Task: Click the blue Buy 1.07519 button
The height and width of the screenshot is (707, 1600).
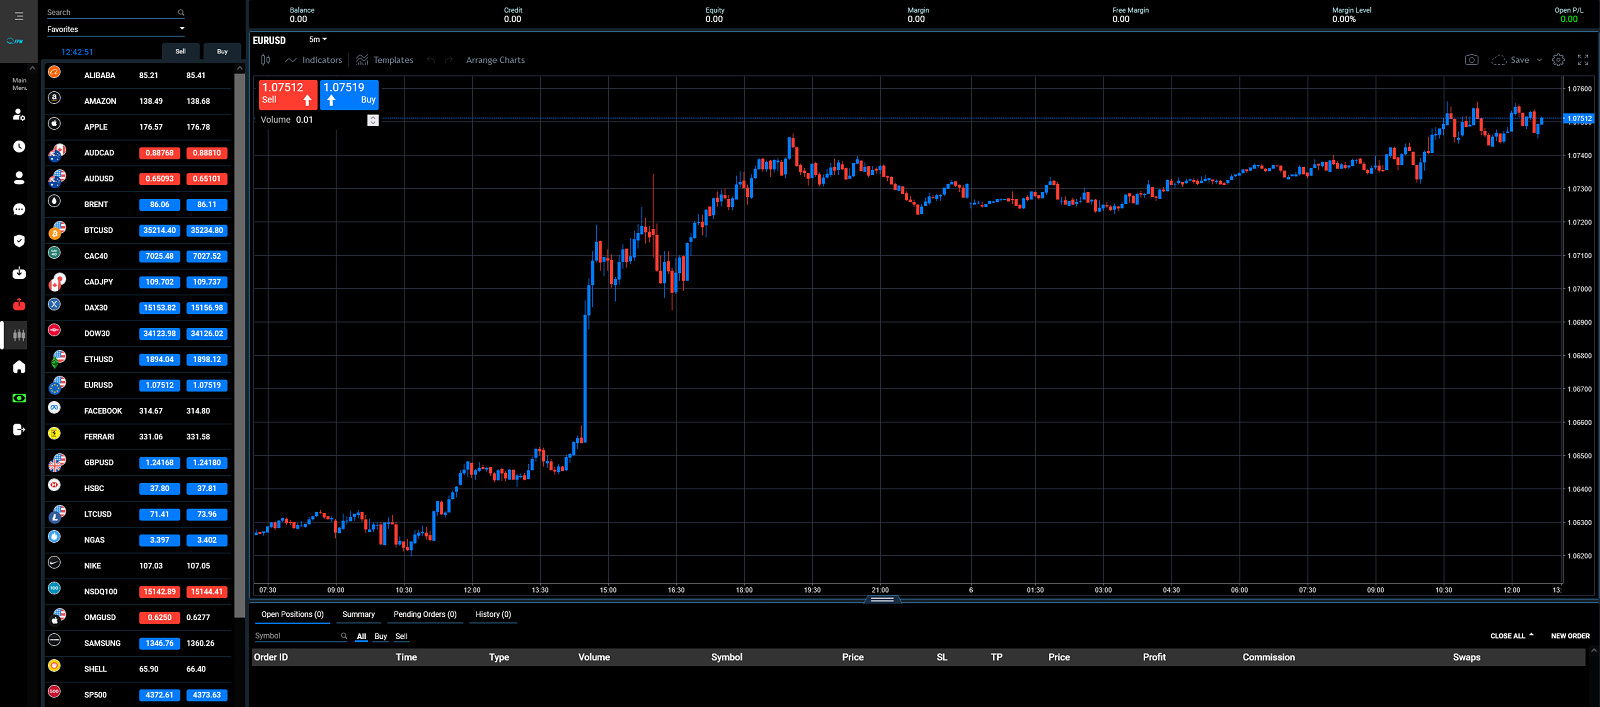Action: click(x=349, y=94)
